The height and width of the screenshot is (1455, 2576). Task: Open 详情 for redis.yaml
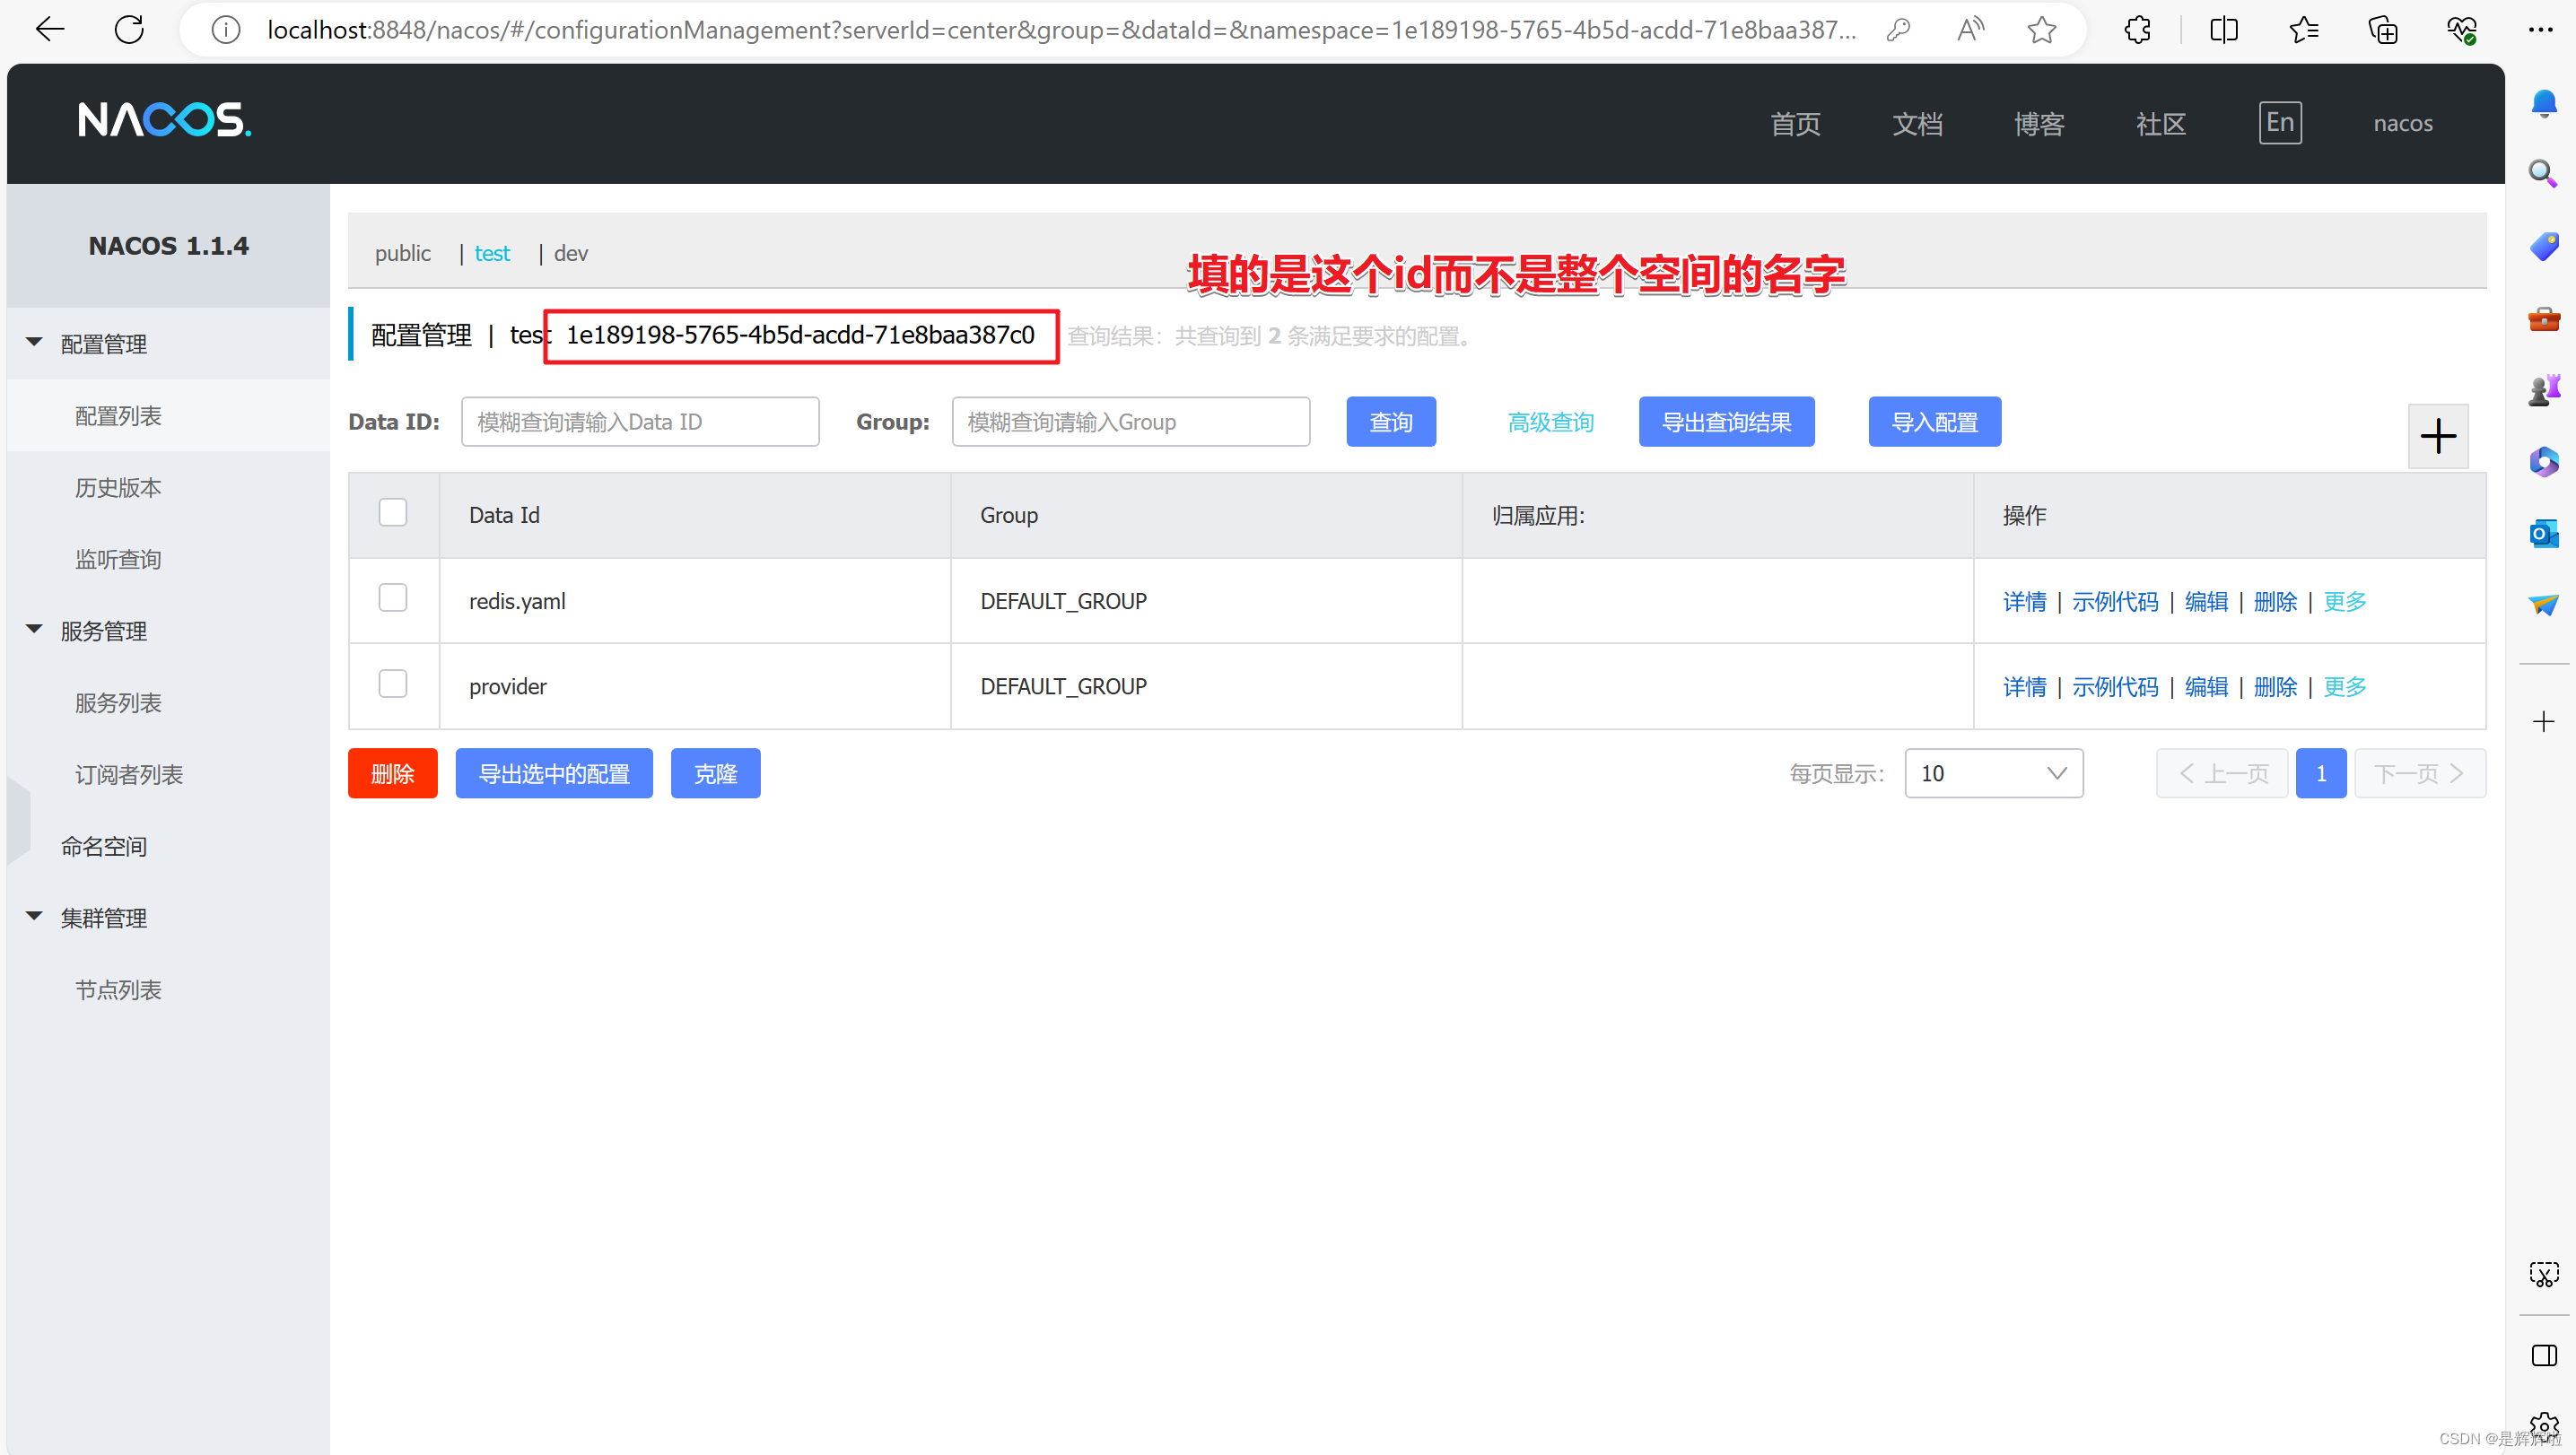pos(2024,602)
